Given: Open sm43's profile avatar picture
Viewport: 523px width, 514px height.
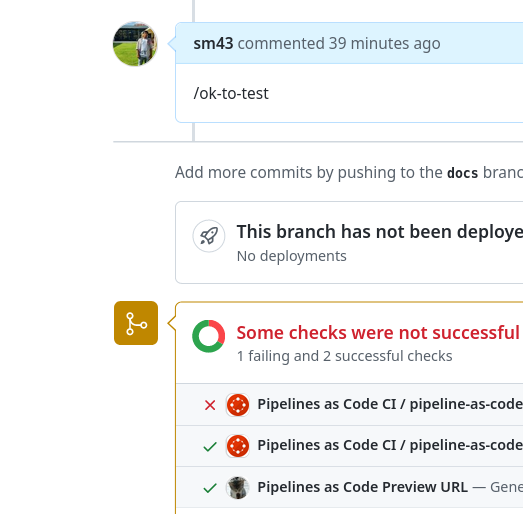Looking at the screenshot, I should pyautogui.click(x=135, y=44).
